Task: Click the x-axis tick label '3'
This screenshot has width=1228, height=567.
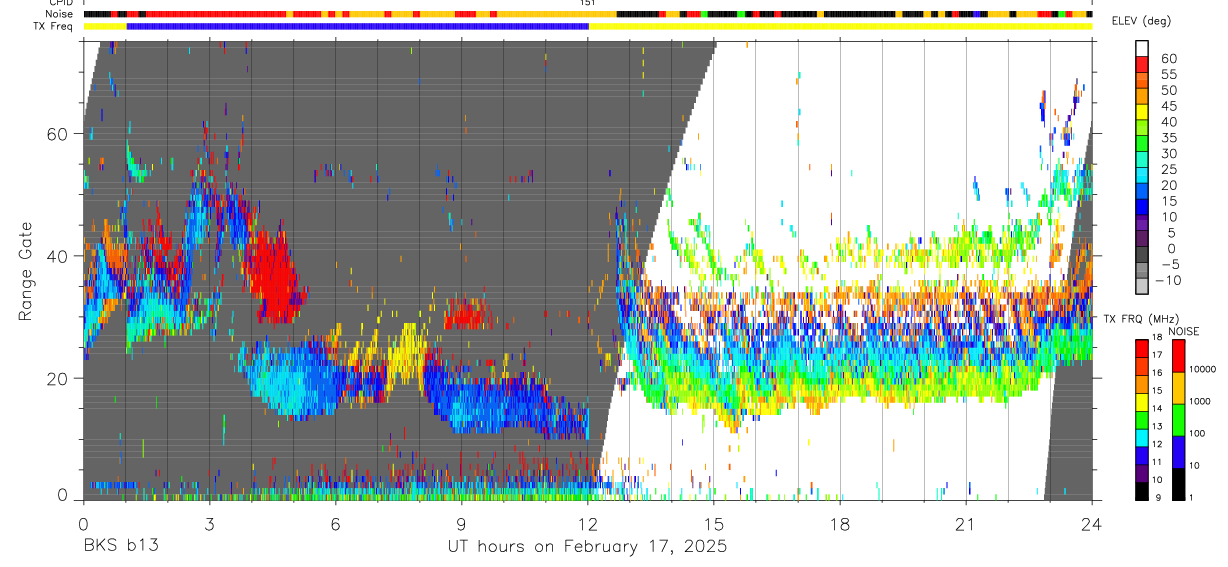Action: (209, 524)
